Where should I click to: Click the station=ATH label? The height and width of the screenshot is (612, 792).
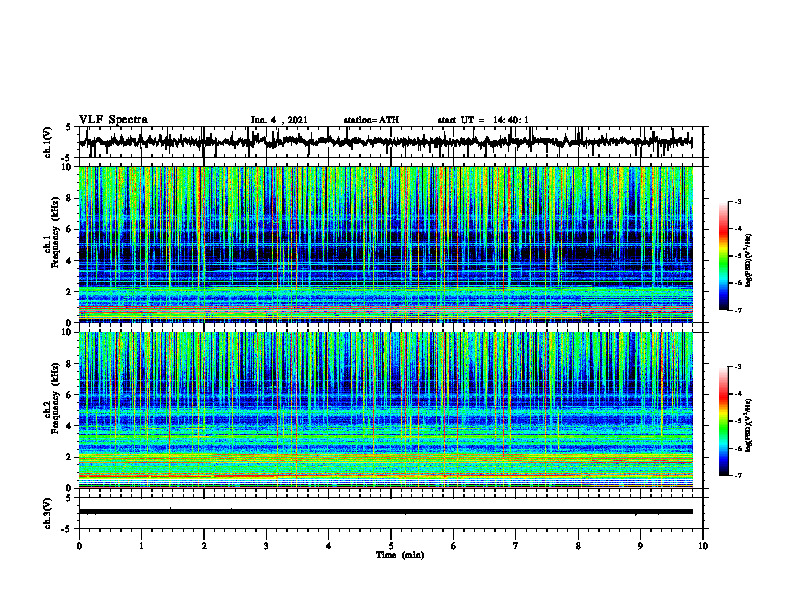point(371,120)
